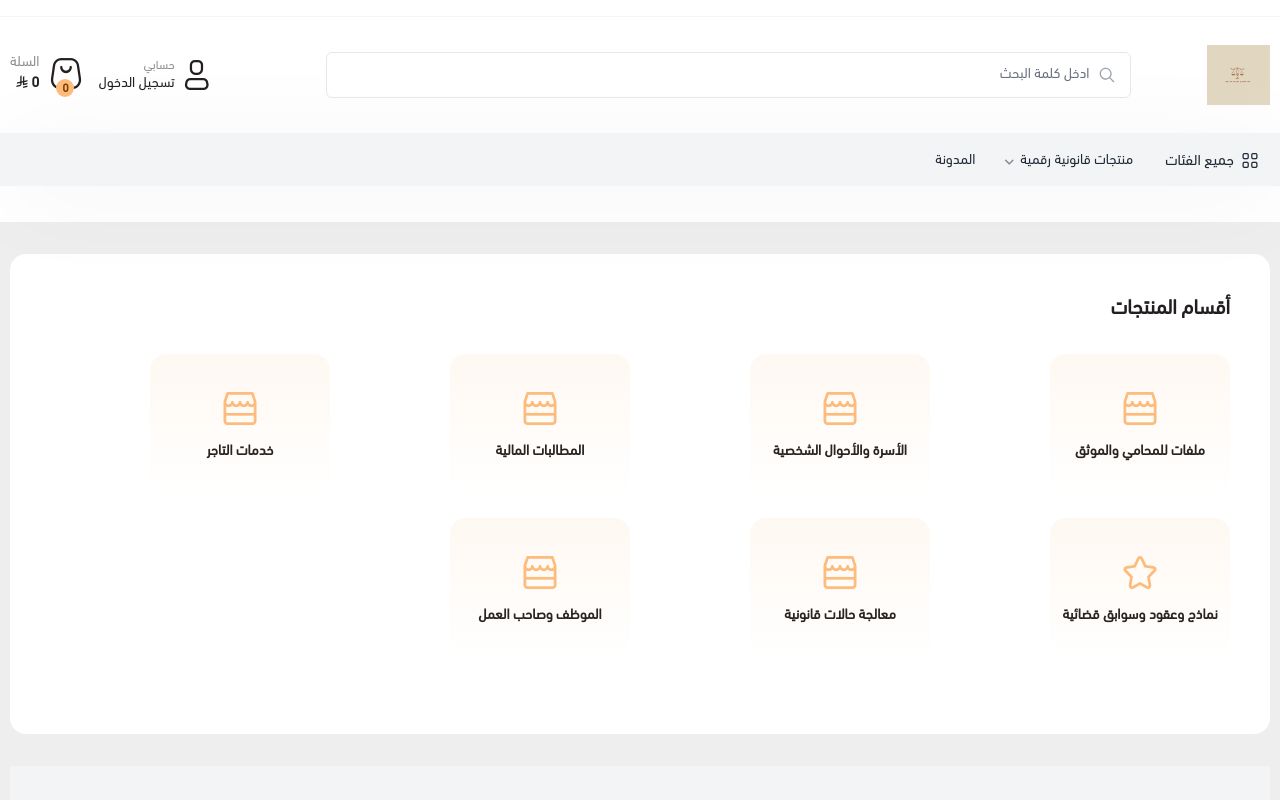Open الأسرة والأحوال الشخصية category title
This screenshot has width=1280, height=800.
pyautogui.click(x=840, y=451)
